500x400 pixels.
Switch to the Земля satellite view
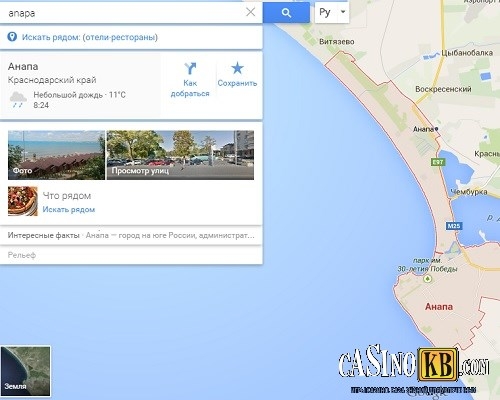pos(26,371)
